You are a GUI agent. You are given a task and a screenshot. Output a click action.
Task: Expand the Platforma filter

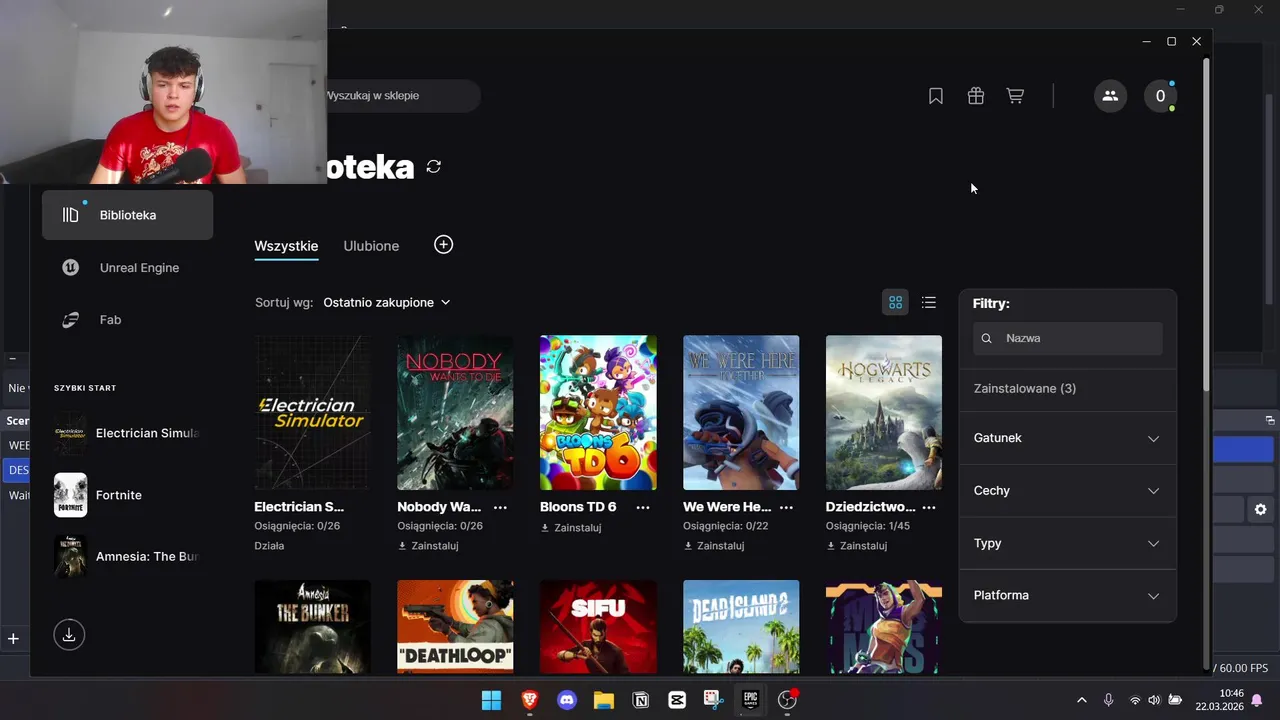click(1067, 595)
